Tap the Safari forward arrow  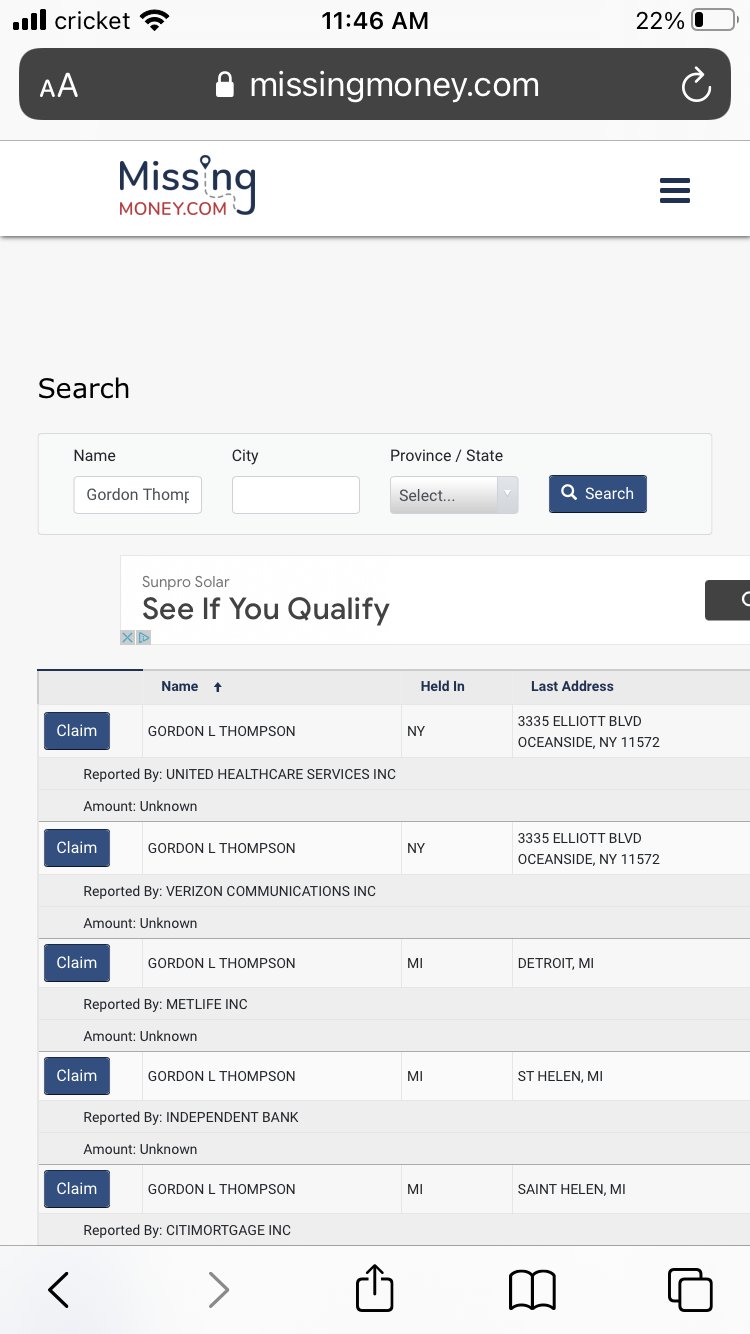click(219, 1290)
